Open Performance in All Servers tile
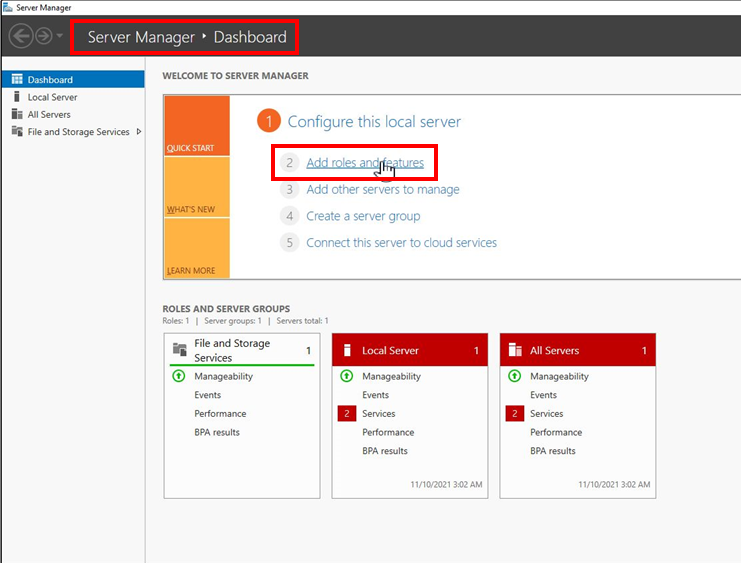Image resolution: width=741 pixels, height=563 pixels. click(556, 432)
